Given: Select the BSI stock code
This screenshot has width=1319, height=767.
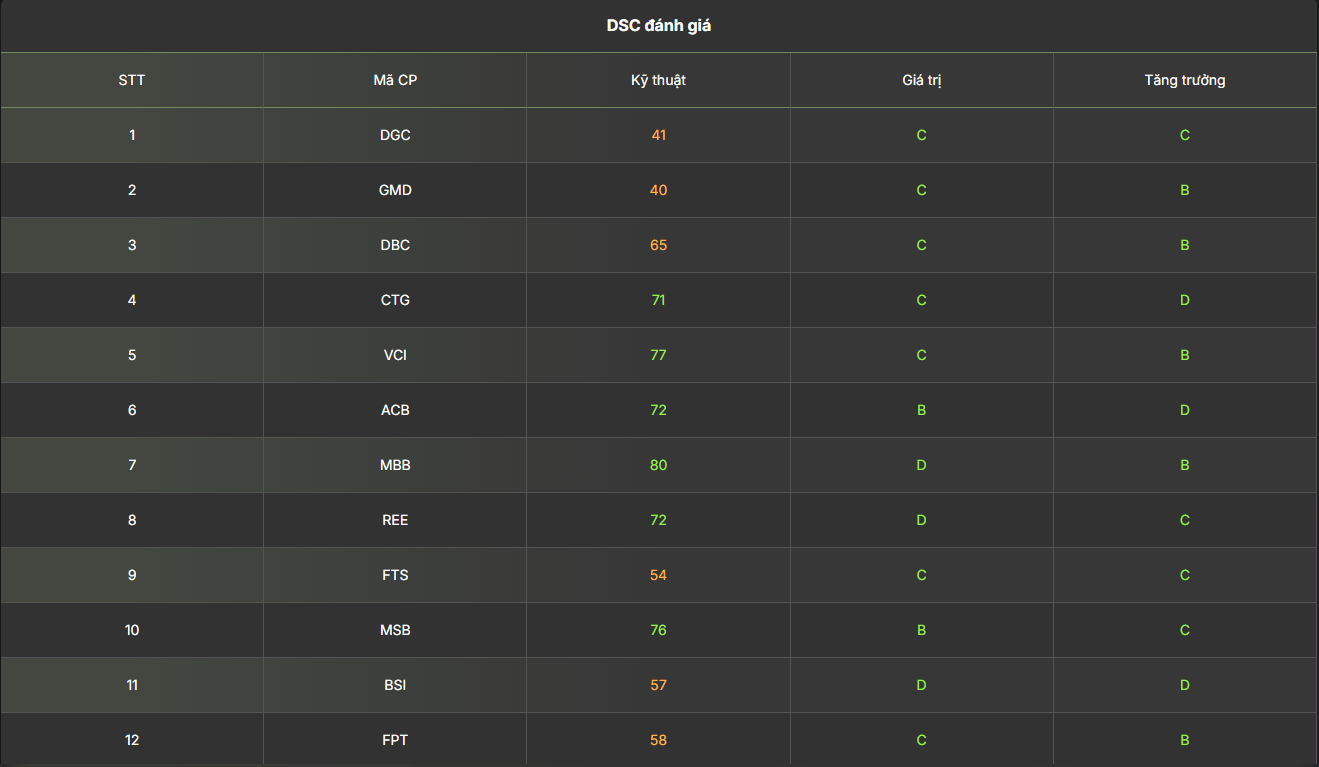Looking at the screenshot, I should click(395, 685).
